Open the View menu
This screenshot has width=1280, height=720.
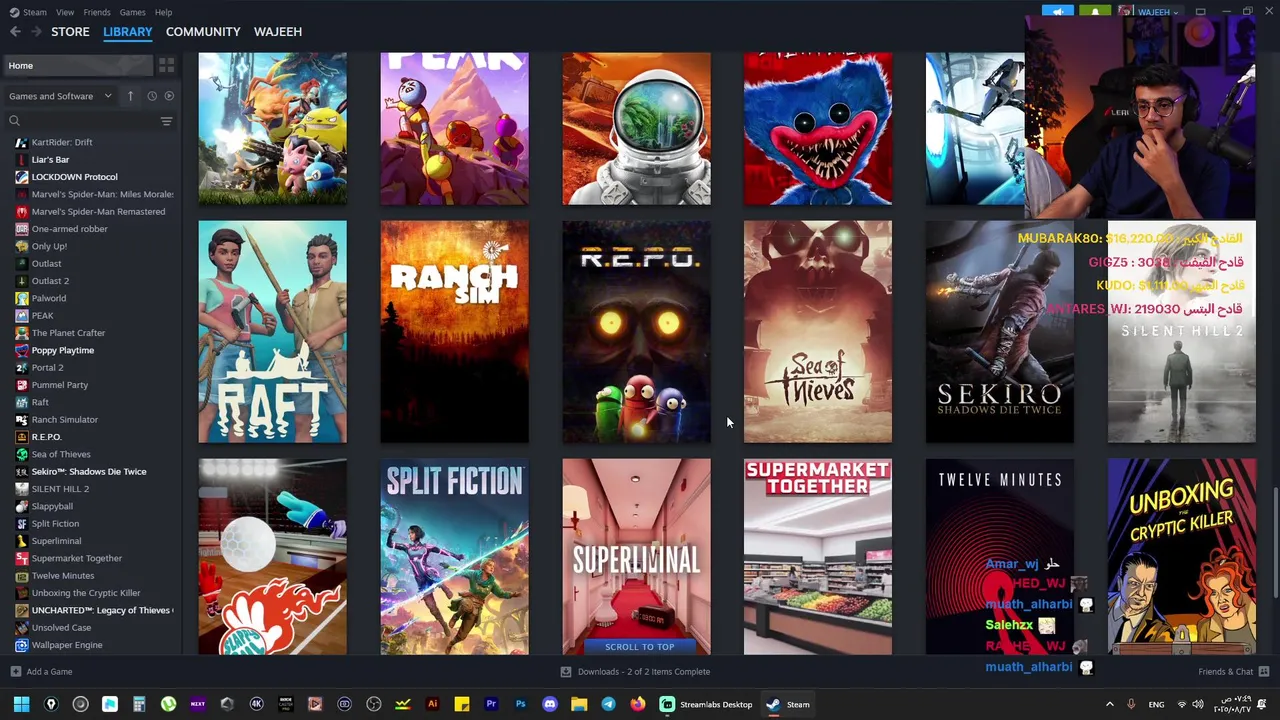[x=65, y=12]
